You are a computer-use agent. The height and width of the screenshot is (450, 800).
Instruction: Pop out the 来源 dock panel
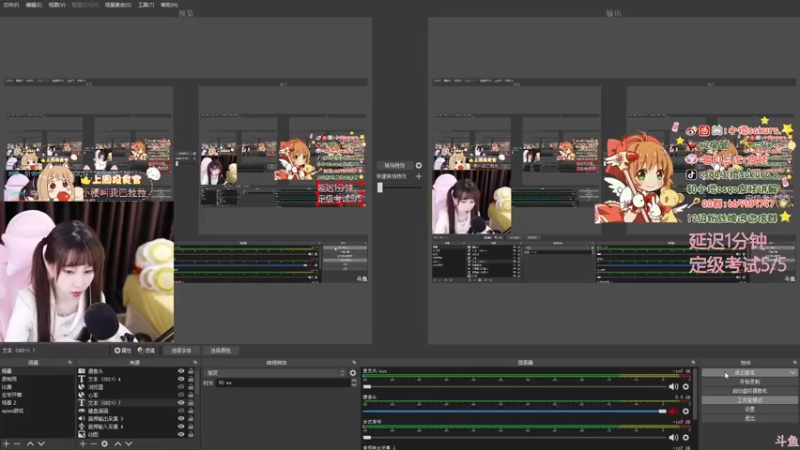pos(195,363)
